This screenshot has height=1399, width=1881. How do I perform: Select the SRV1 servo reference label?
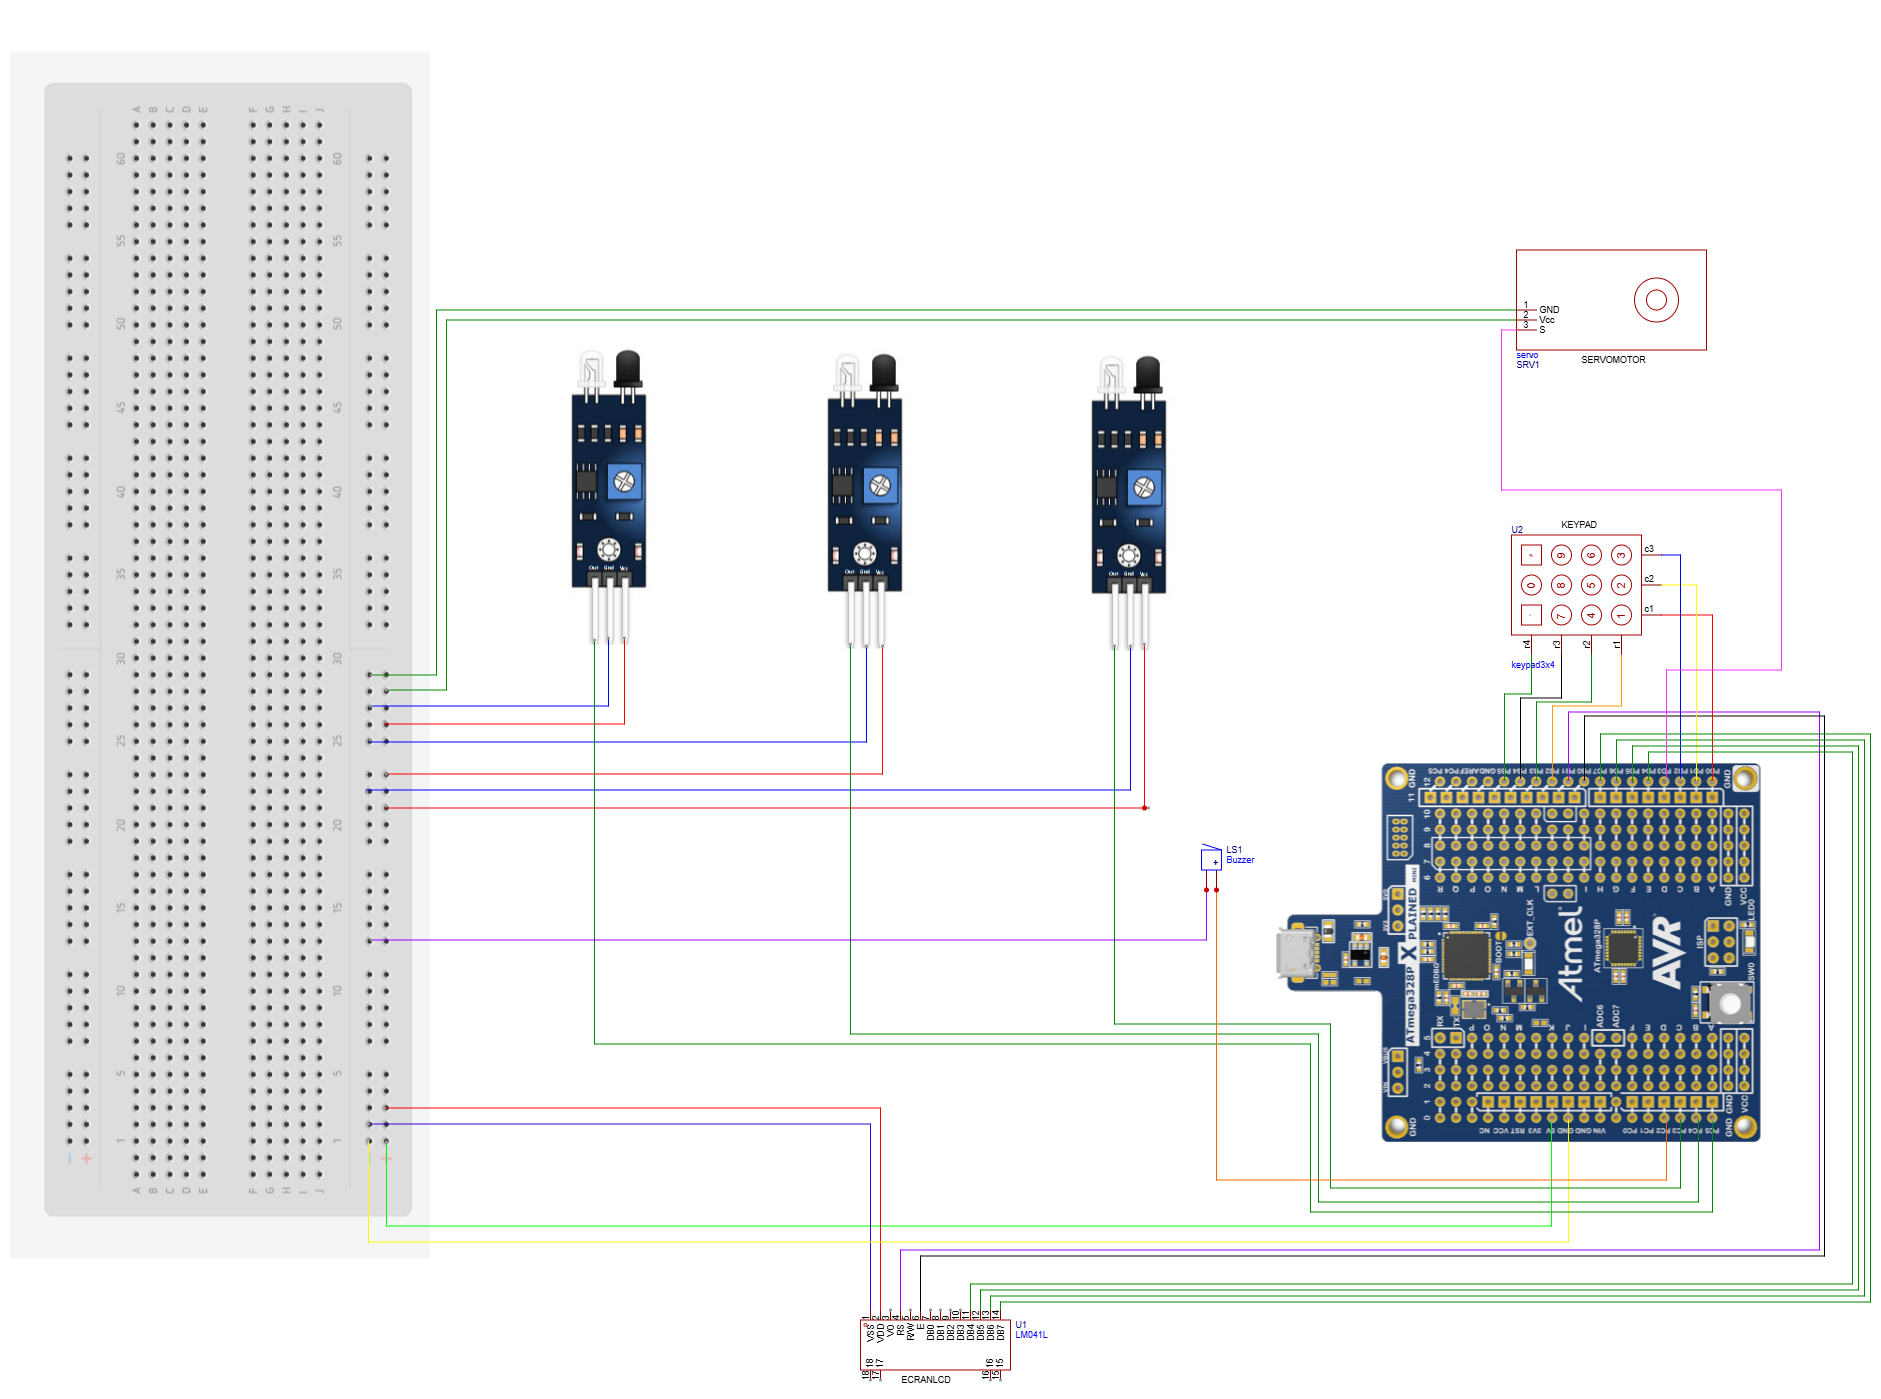pyautogui.click(x=1527, y=365)
